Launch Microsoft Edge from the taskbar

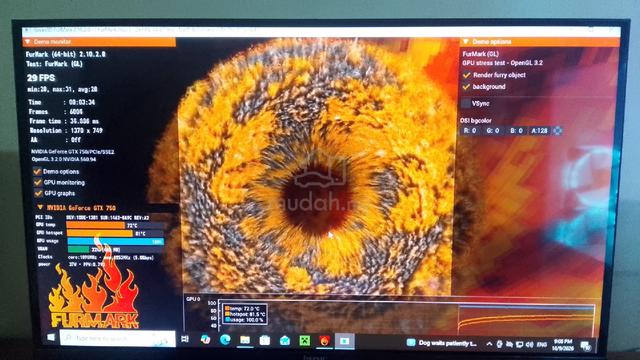point(225,340)
